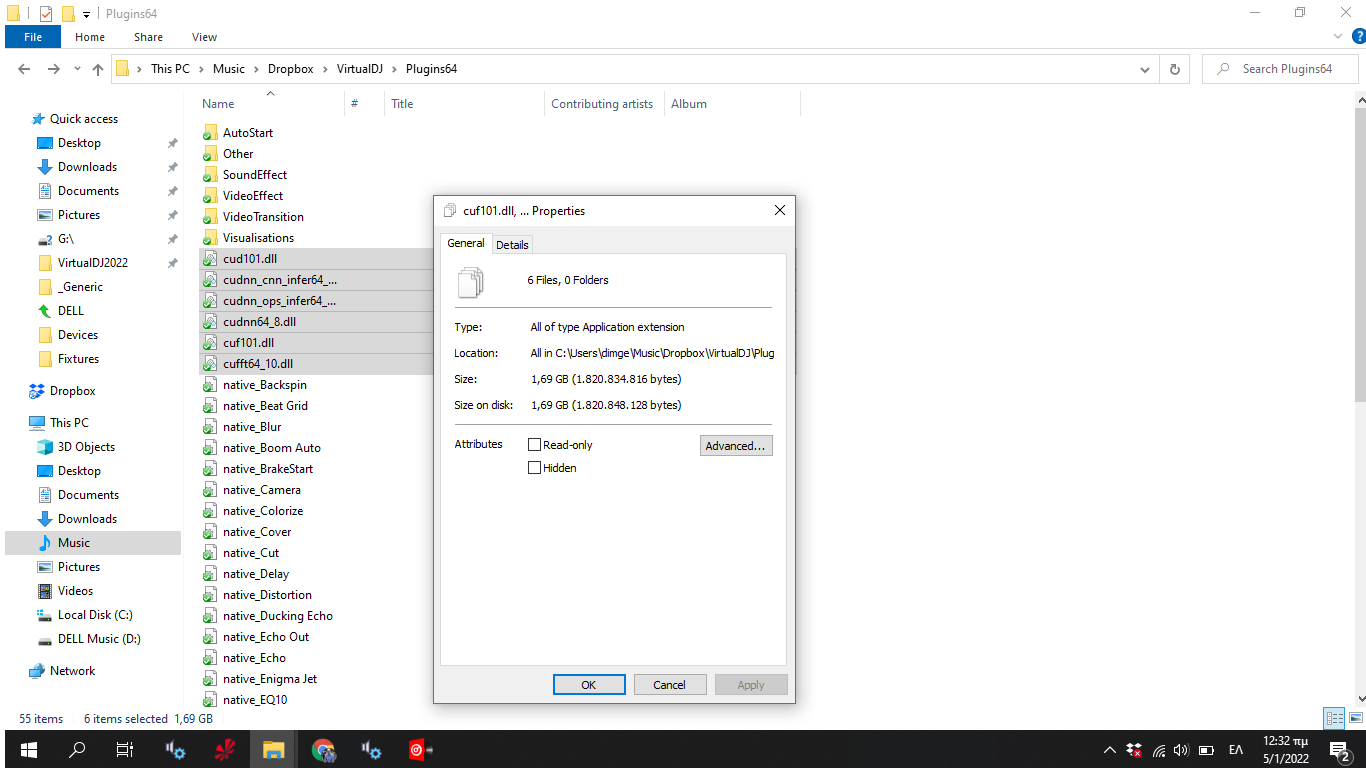Switch the ΕΛ input language indicator
The height and width of the screenshot is (768, 1366).
(1235, 750)
